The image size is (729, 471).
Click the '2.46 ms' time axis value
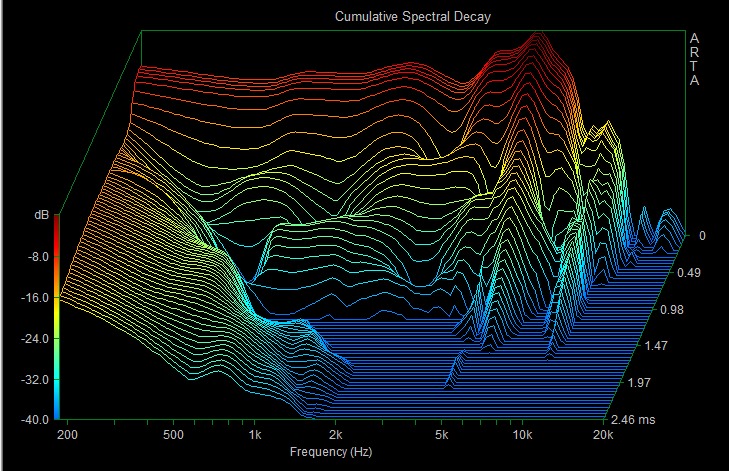633,419
